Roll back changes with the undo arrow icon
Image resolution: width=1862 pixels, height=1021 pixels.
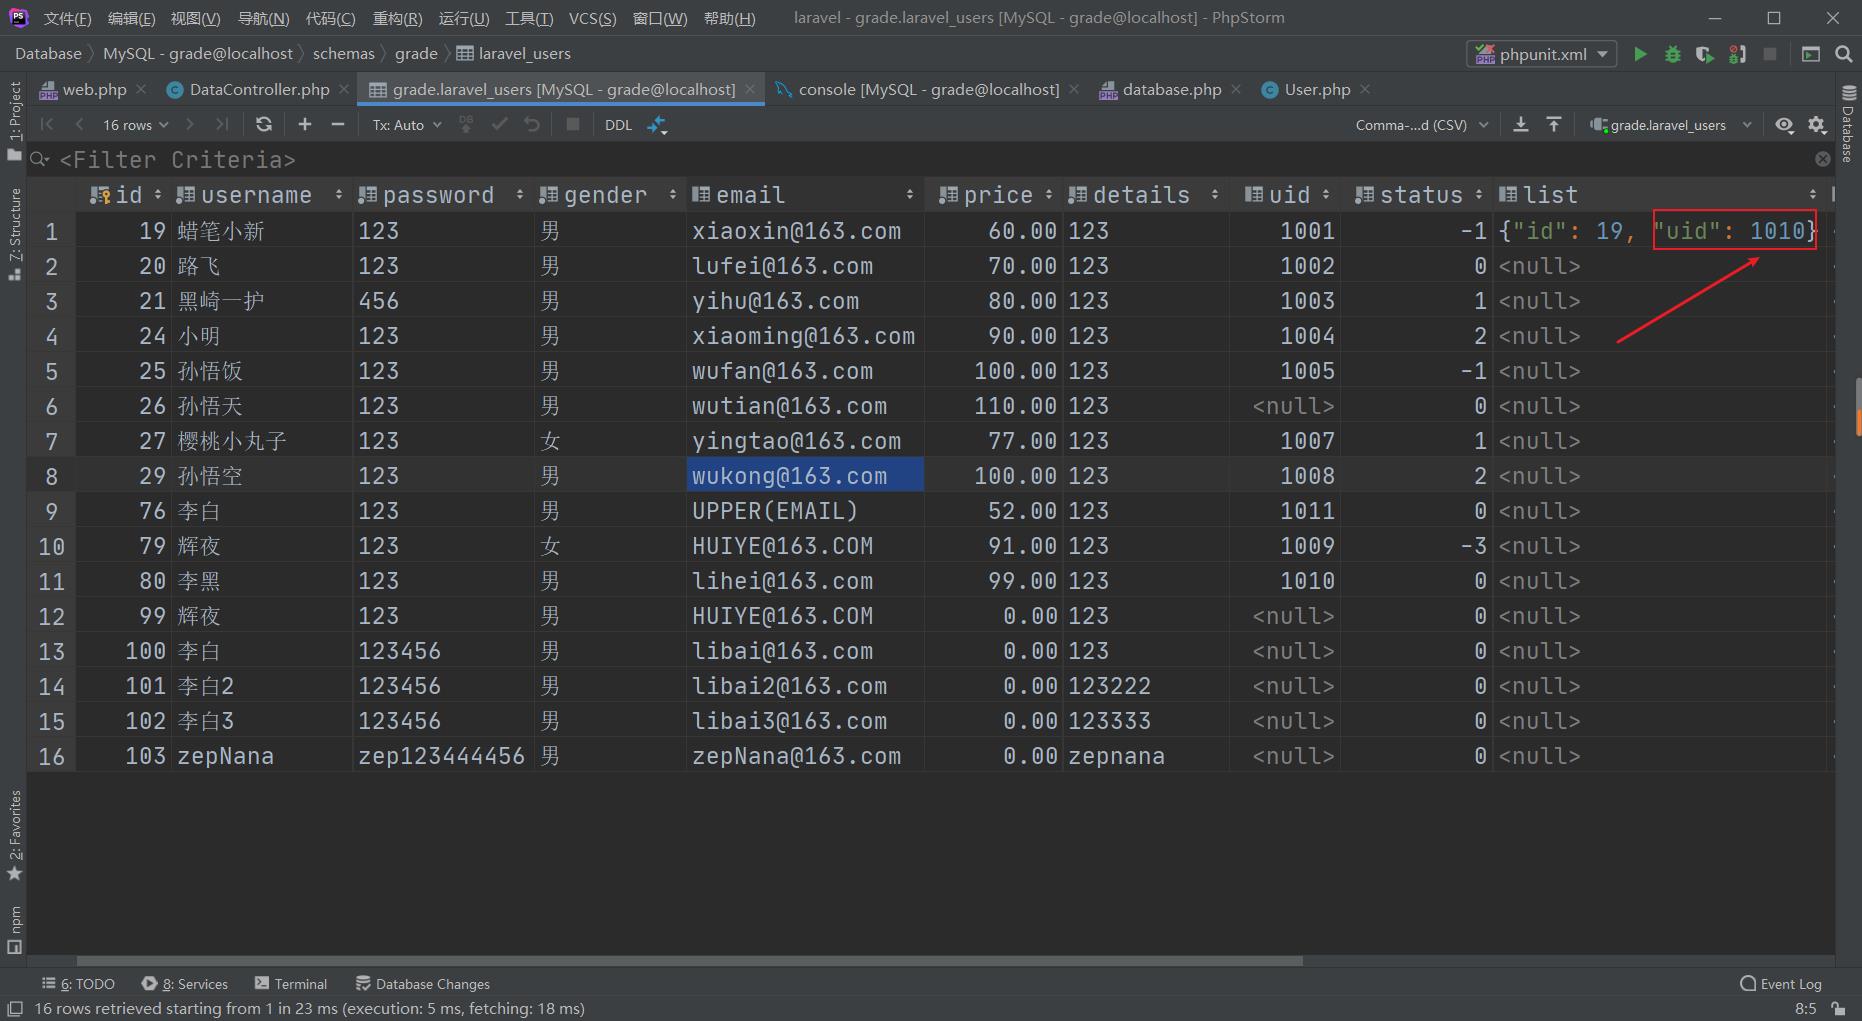[532, 124]
